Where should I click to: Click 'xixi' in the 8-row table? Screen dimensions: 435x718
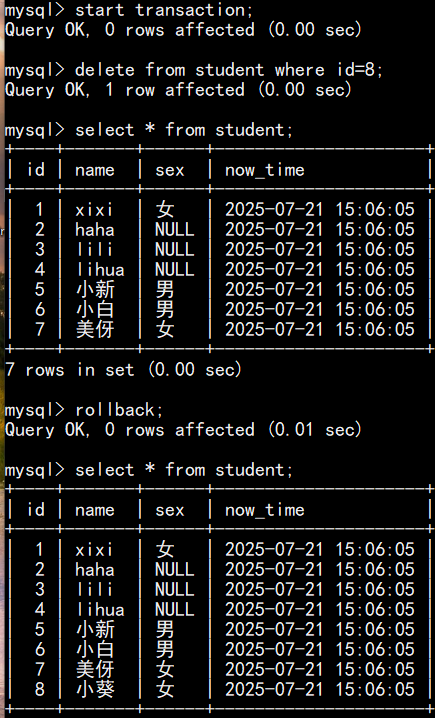(94, 549)
